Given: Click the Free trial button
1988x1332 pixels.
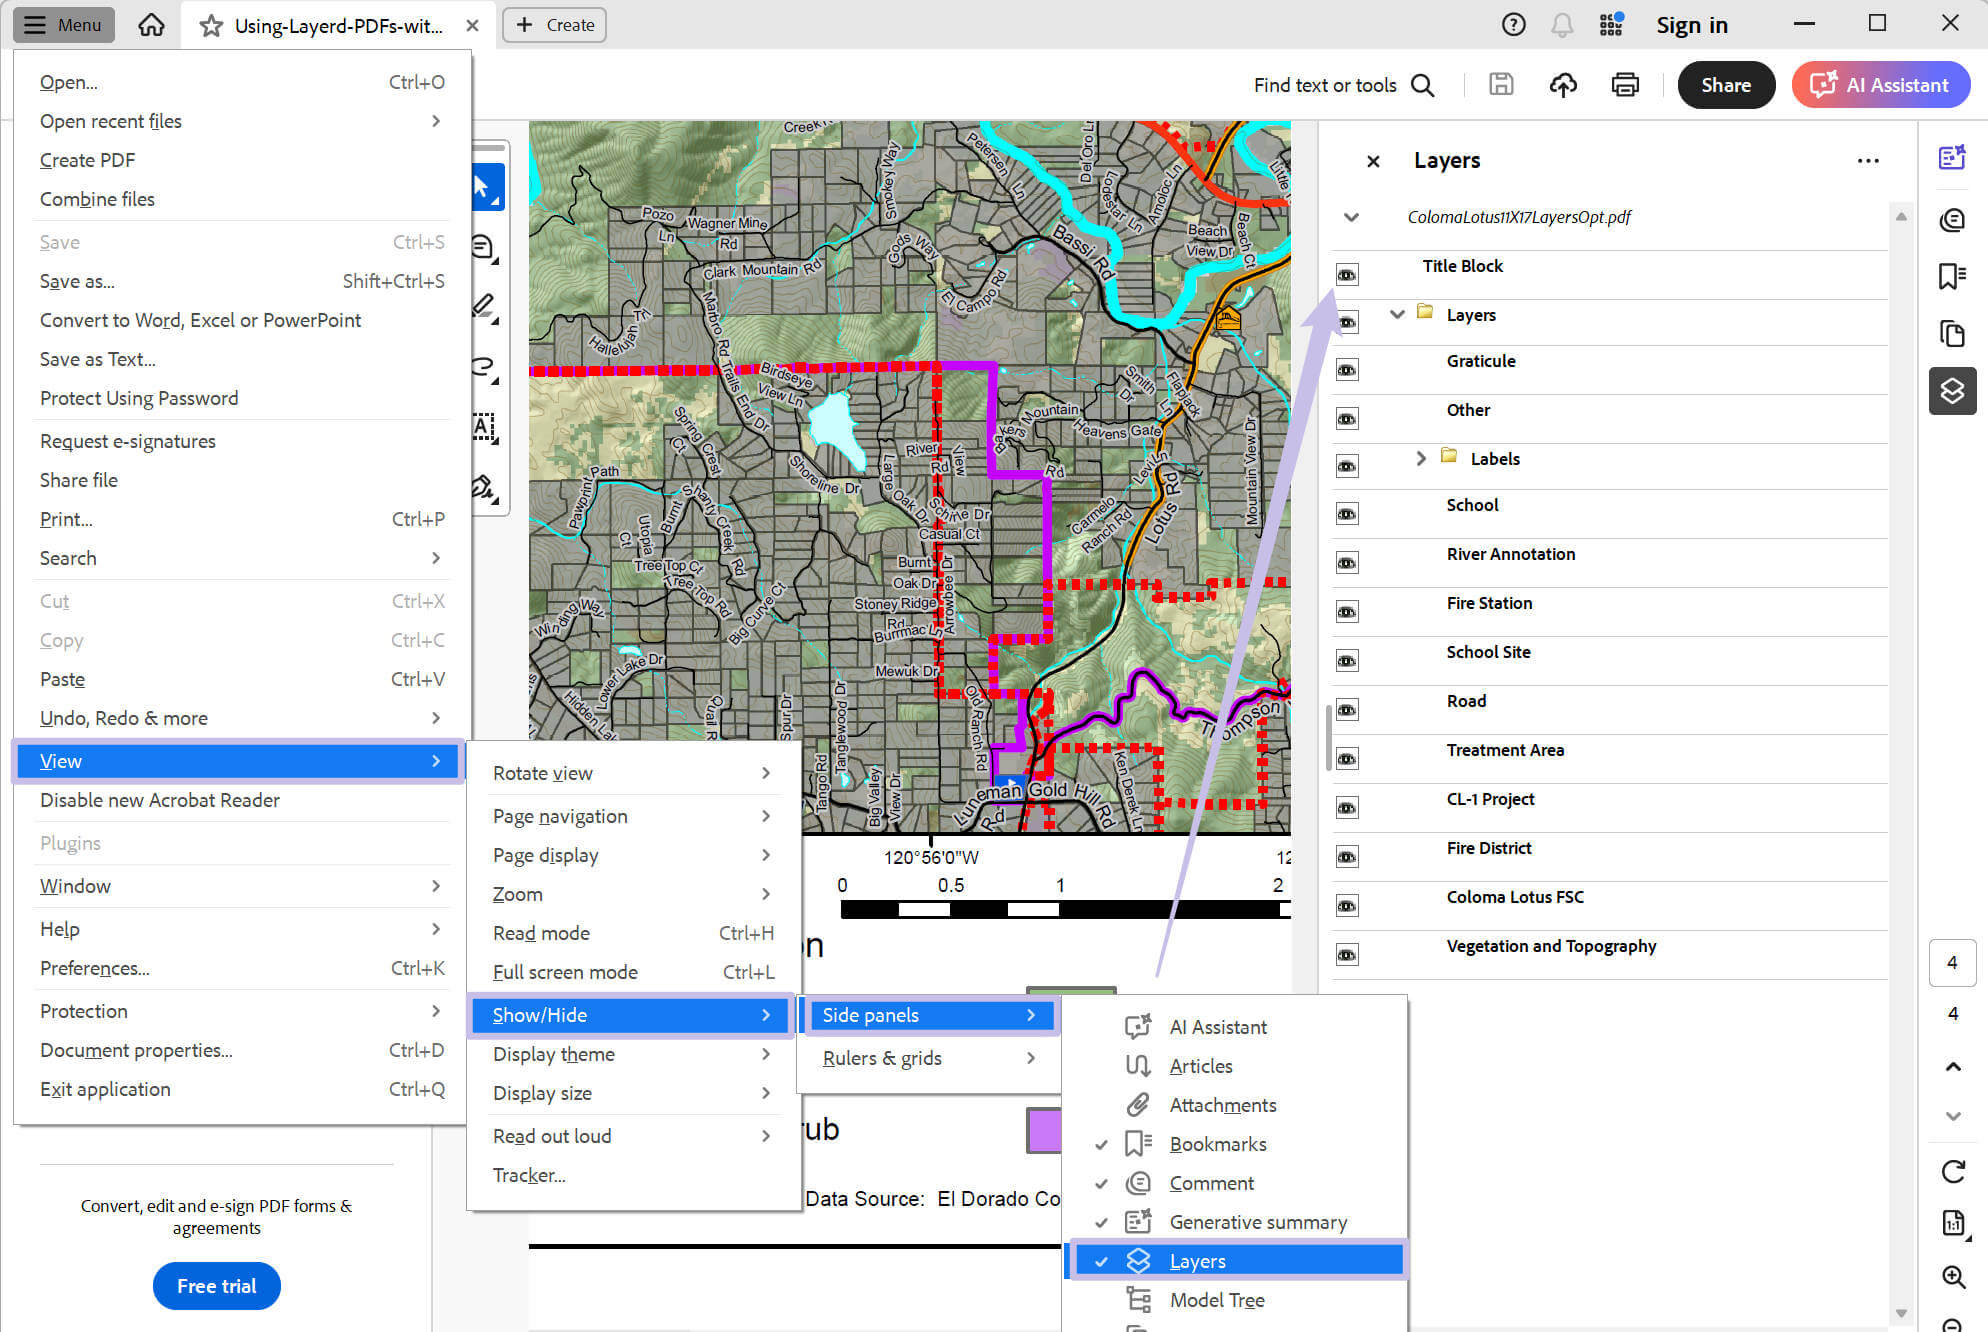Looking at the screenshot, I should coord(216,1286).
